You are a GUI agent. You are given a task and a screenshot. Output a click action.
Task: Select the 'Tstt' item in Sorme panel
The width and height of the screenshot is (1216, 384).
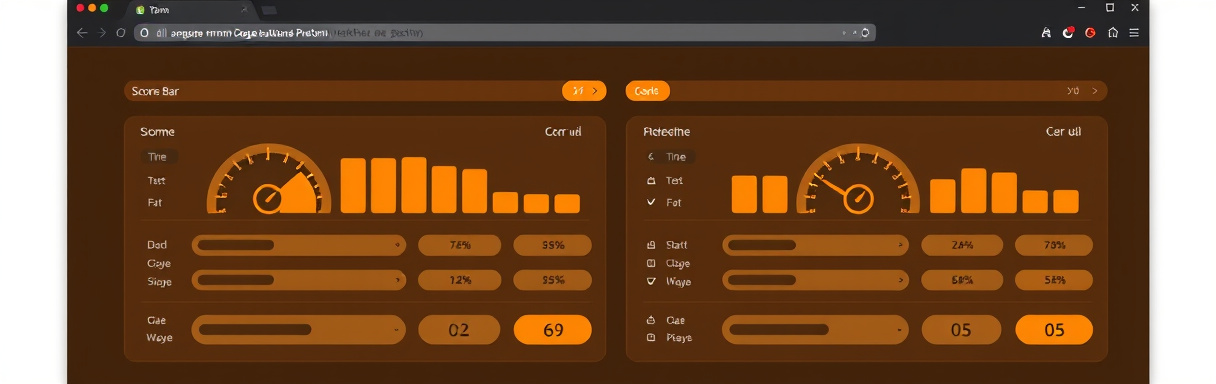coord(156,181)
